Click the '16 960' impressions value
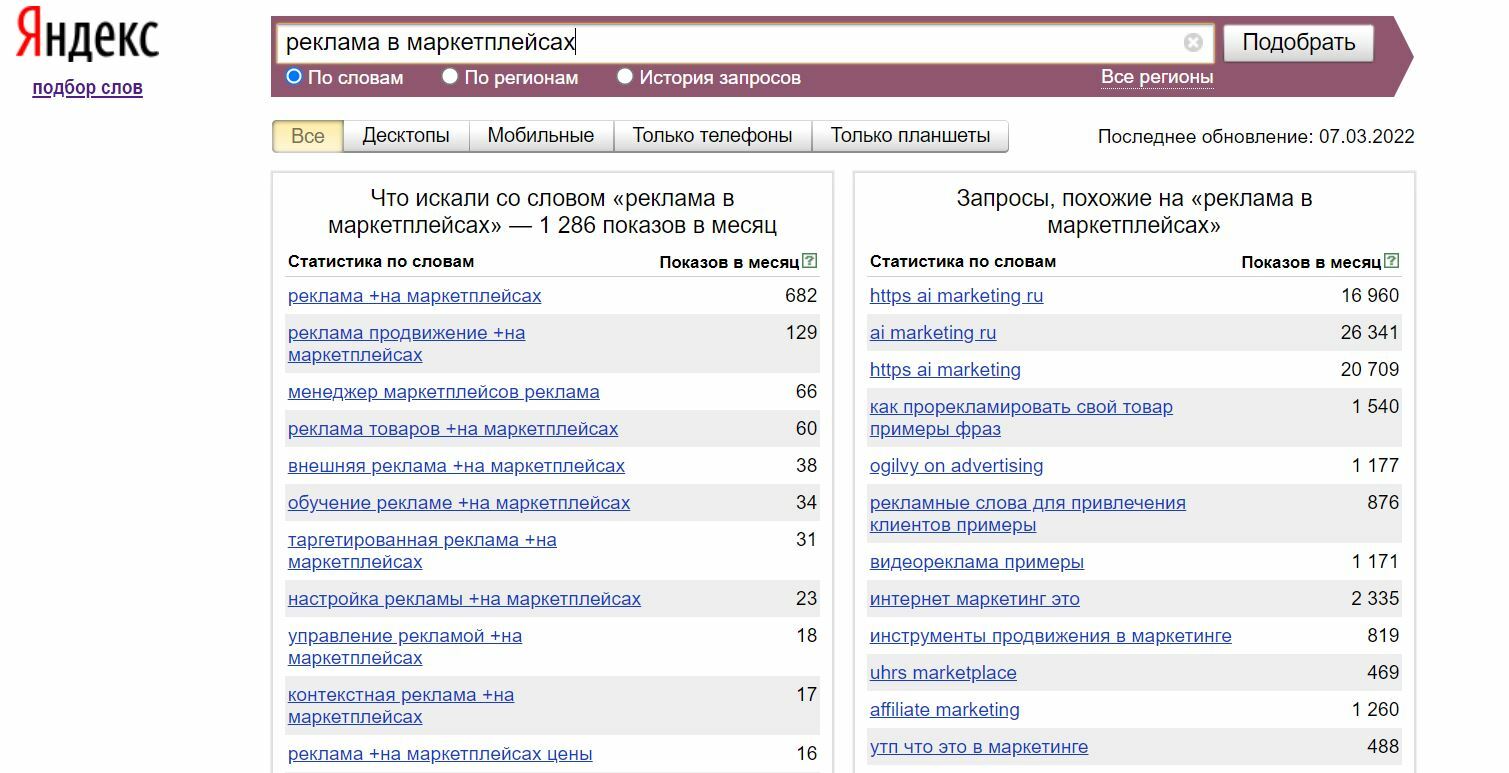 tap(1370, 295)
